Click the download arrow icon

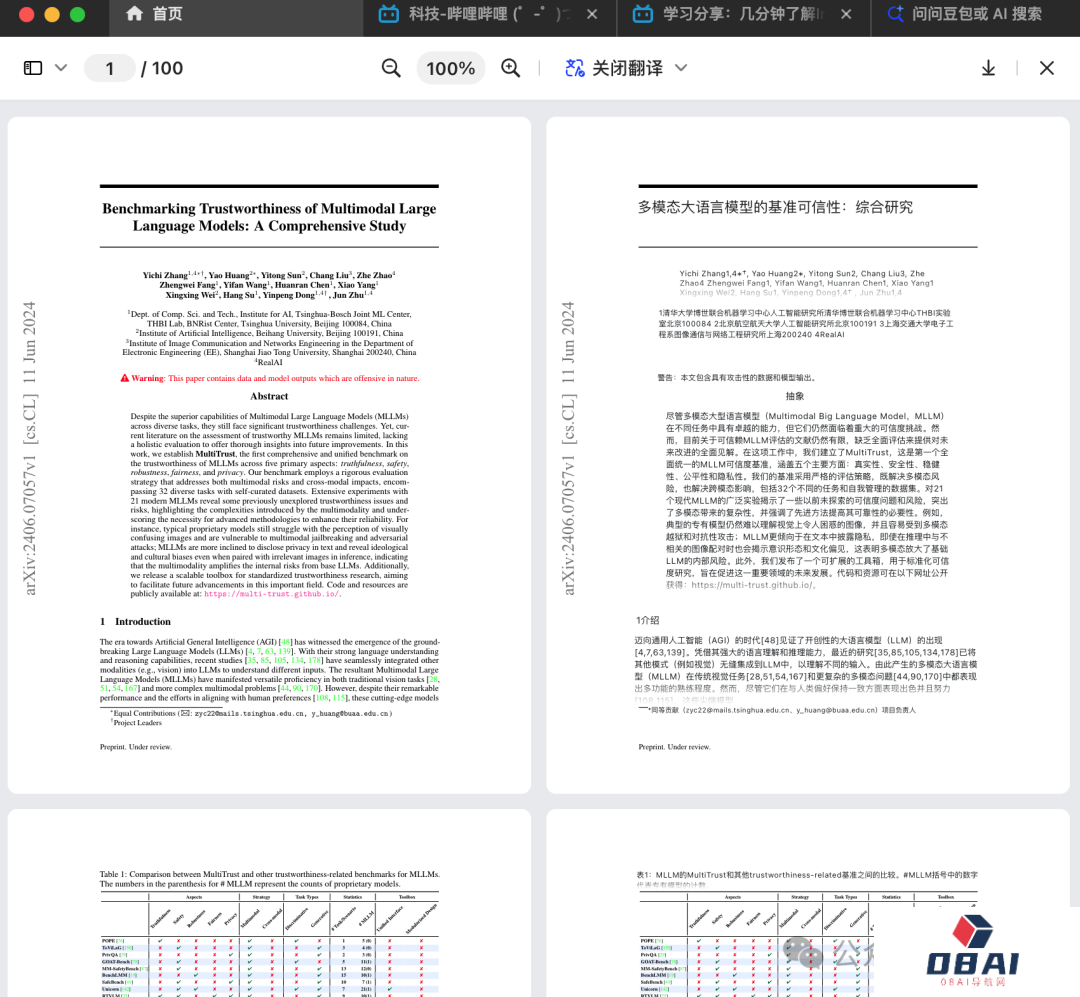[x=988, y=68]
